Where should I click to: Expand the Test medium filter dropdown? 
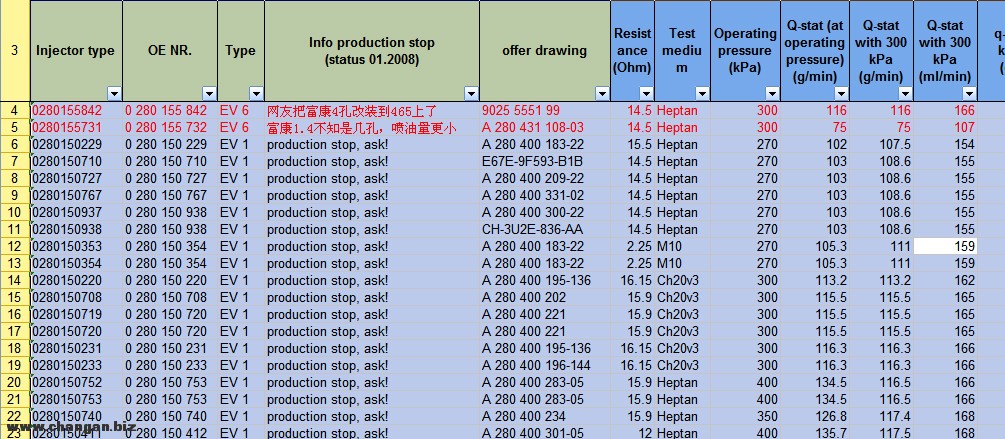701,93
